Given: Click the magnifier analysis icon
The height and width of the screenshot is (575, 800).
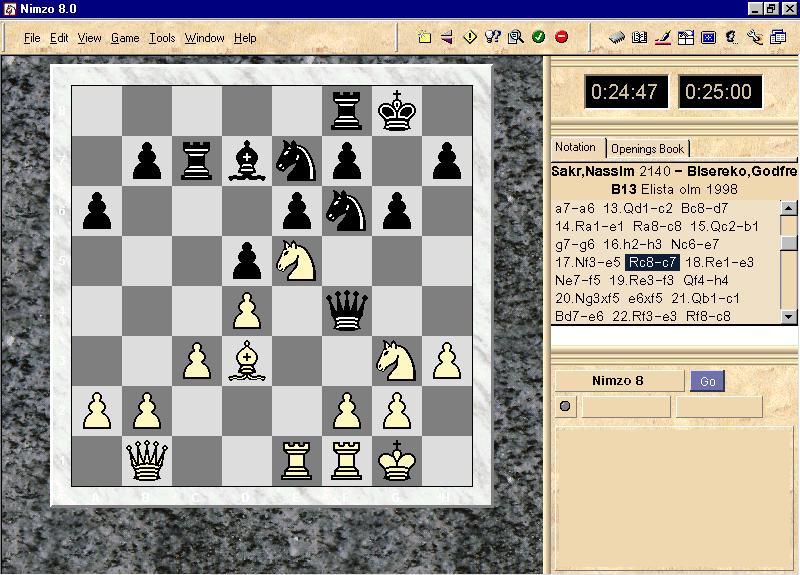Looking at the screenshot, I should (516, 38).
